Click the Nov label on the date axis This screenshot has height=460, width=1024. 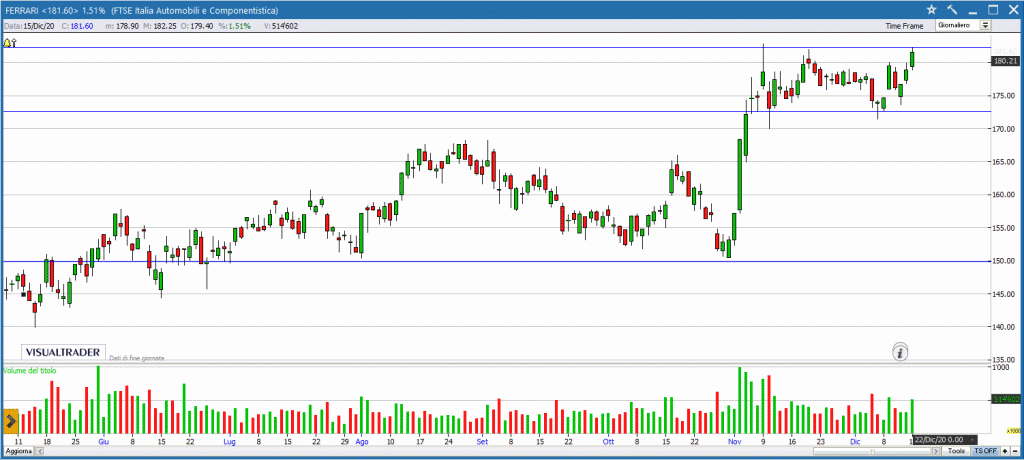point(735,442)
